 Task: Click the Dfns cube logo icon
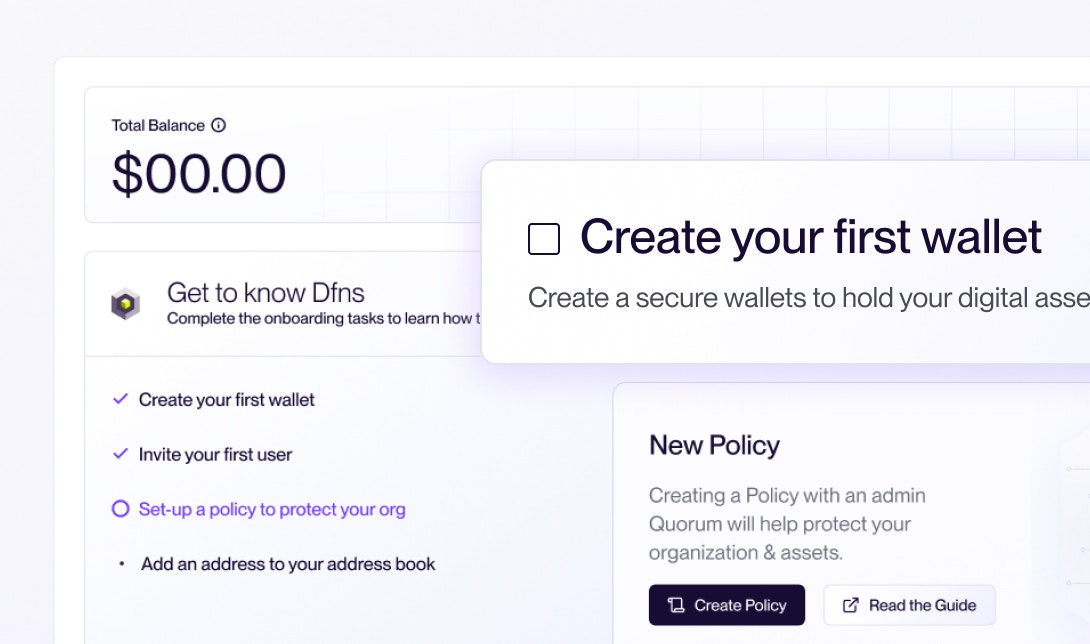pos(125,303)
